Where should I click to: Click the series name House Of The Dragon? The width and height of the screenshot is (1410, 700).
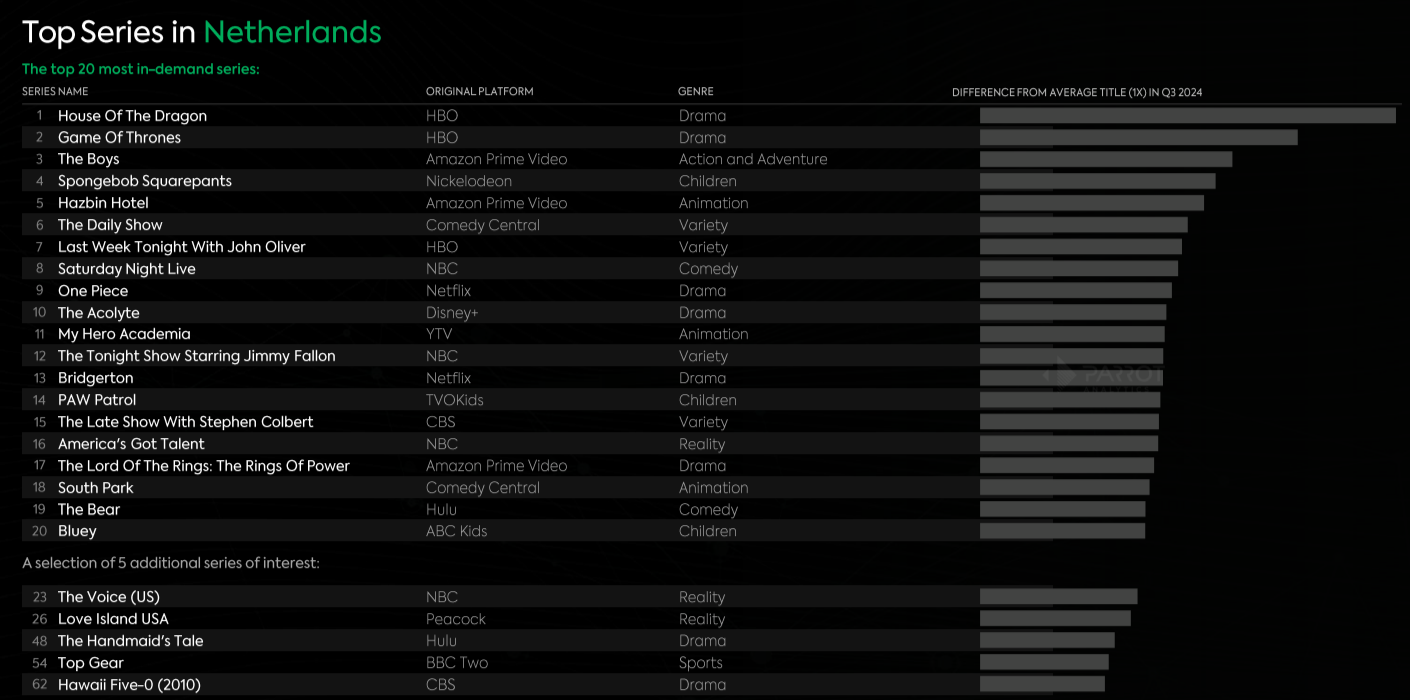[132, 116]
